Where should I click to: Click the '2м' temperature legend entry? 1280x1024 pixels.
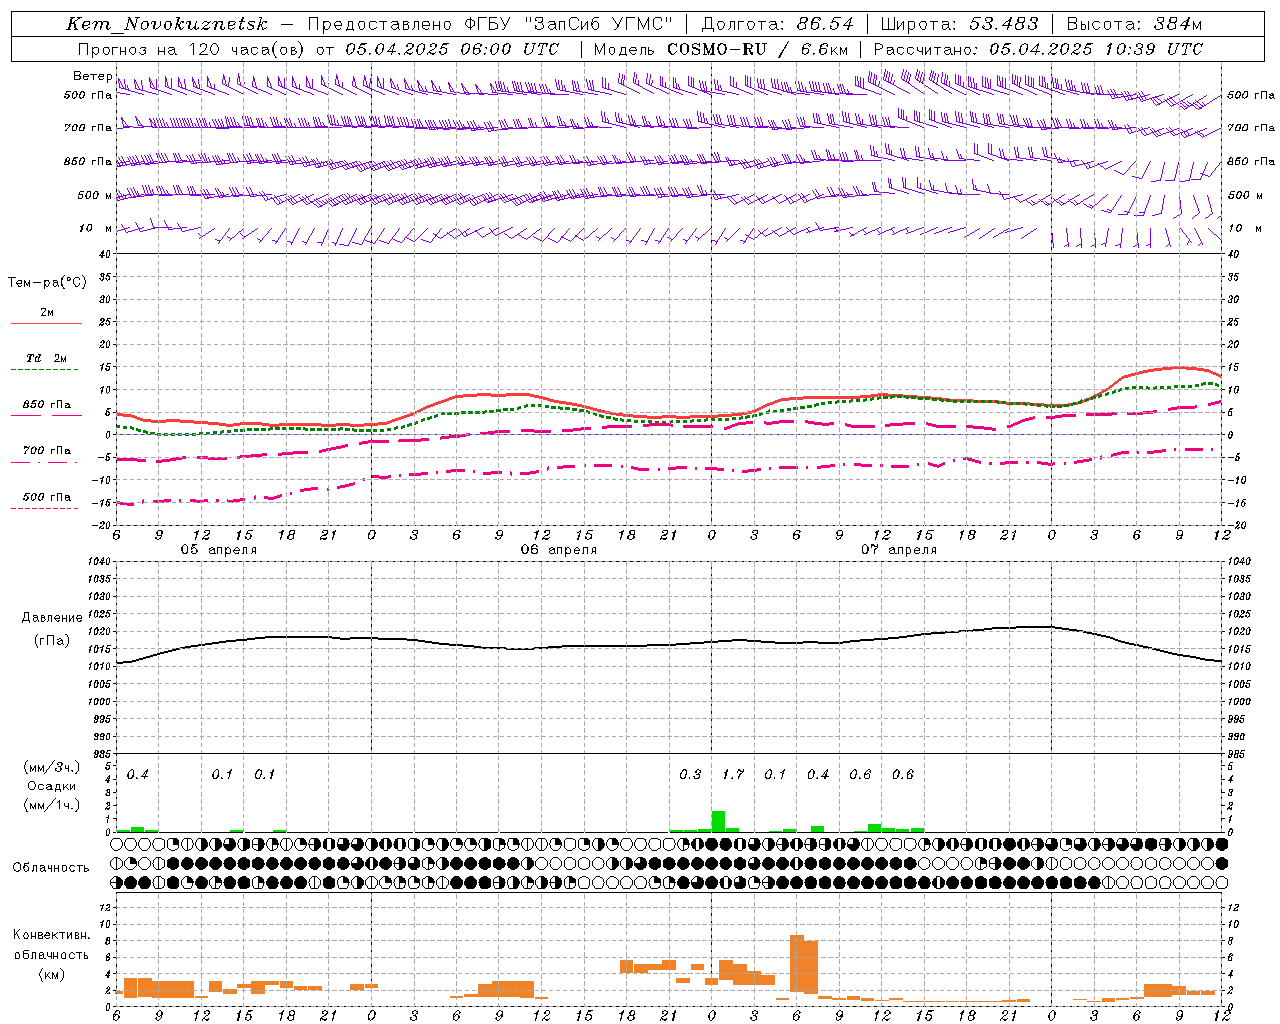(47, 313)
